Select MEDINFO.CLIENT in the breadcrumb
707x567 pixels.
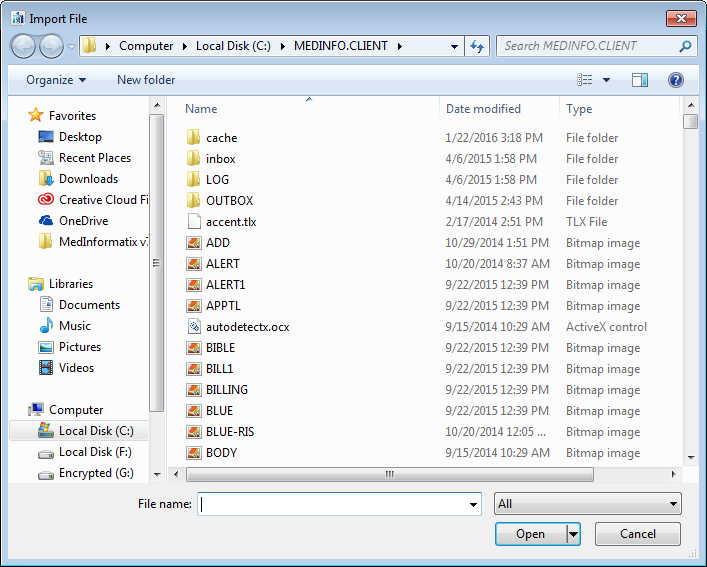click(x=341, y=46)
